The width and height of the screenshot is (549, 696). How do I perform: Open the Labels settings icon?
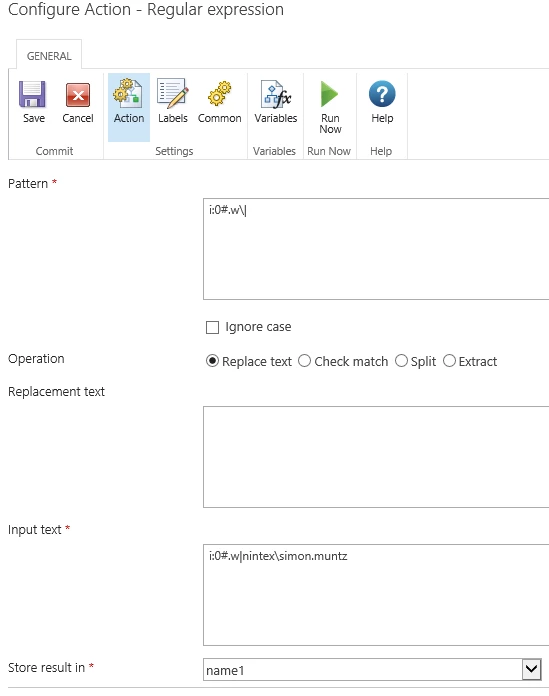(x=172, y=93)
